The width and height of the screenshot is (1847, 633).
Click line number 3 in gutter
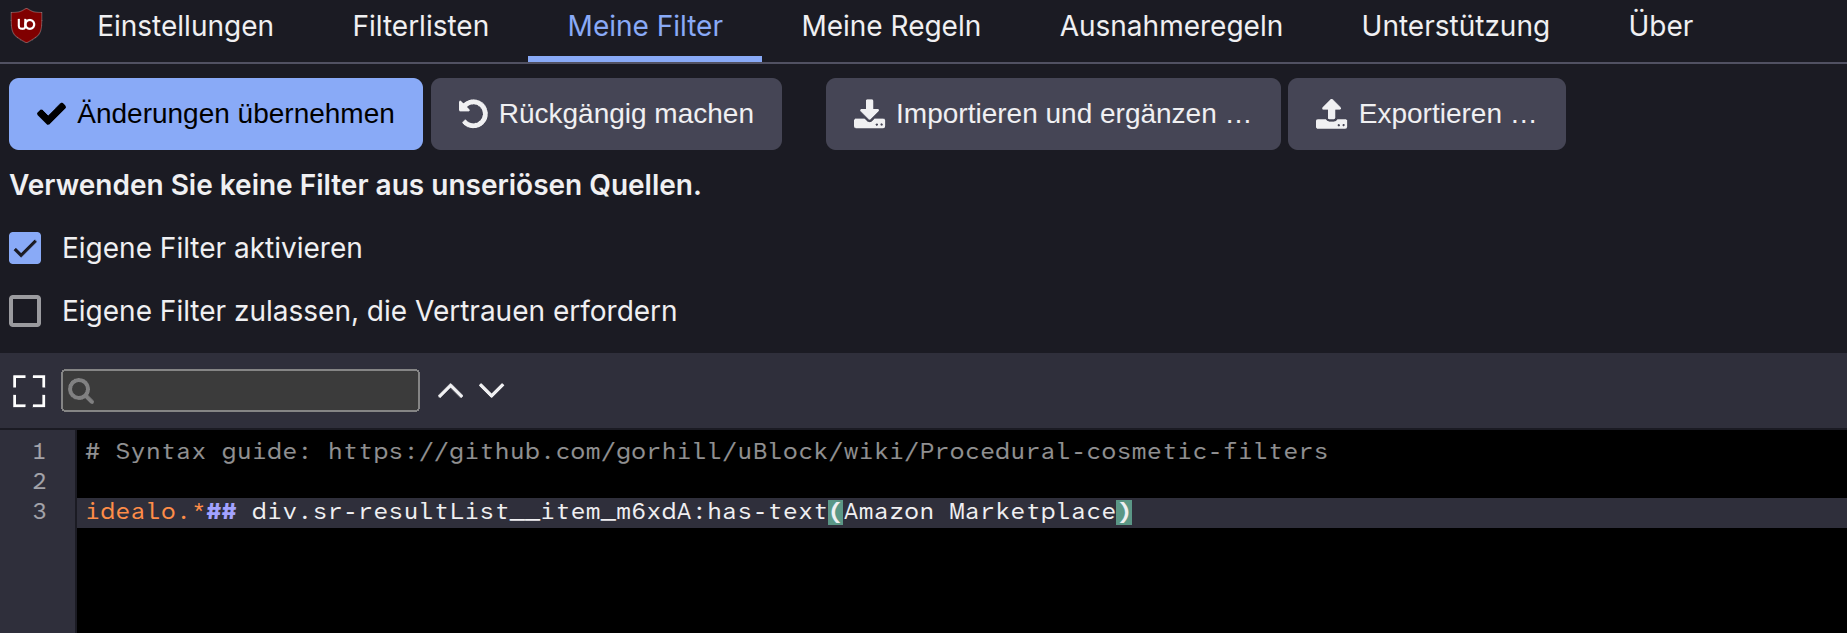click(x=39, y=511)
